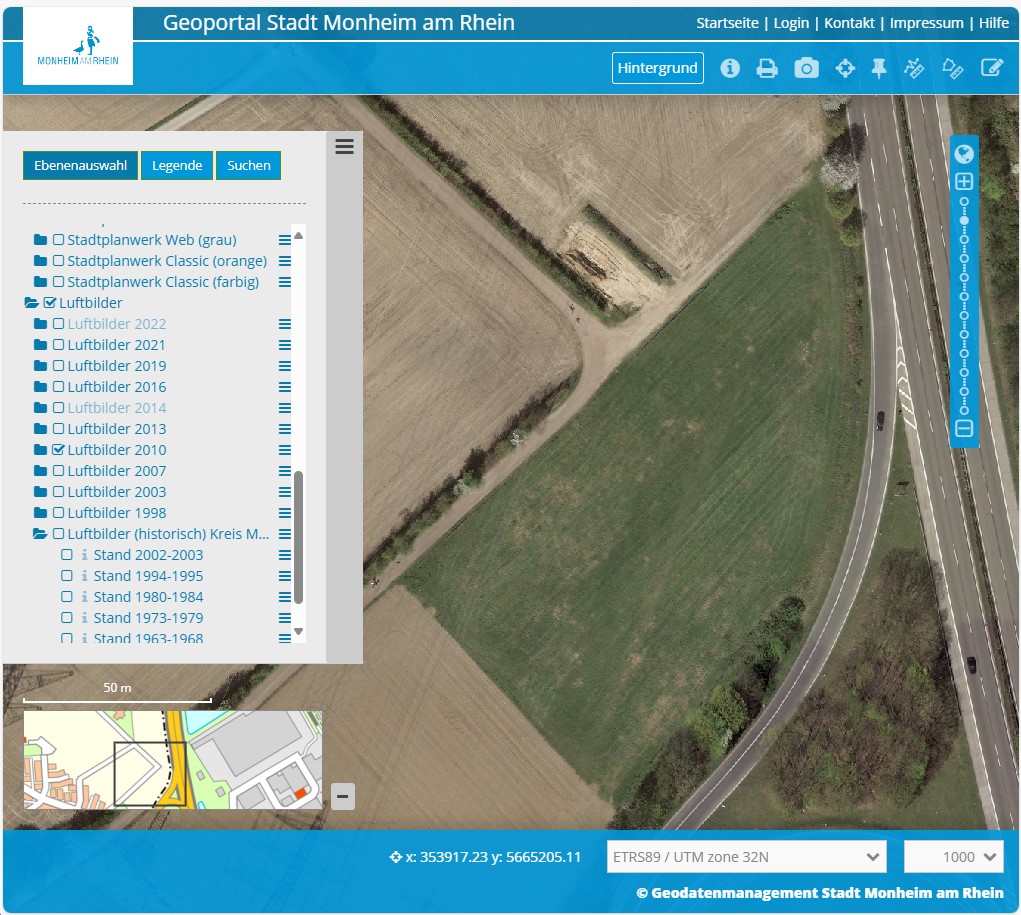Image resolution: width=1021 pixels, height=915 pixels.
Task: Zoom out with the minus icon on the zoom bar
Action: (964, 428)
